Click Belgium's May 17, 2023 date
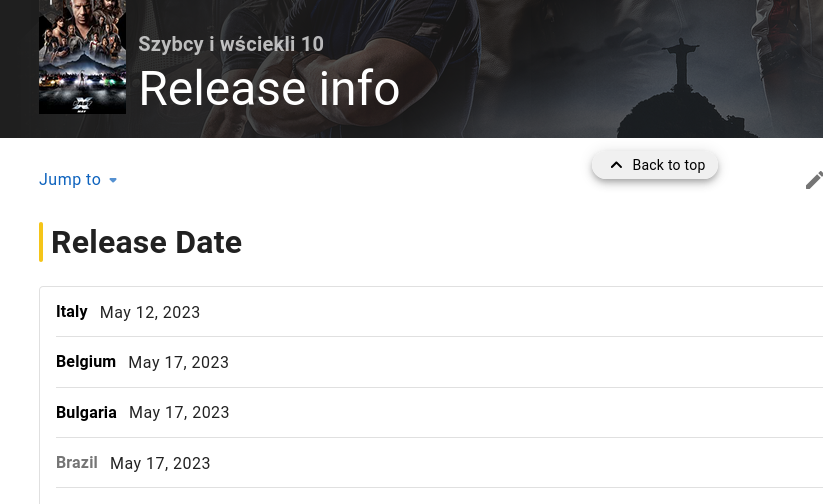The height and width of the screenshot is (504, 823). click(x=179, y=363)
